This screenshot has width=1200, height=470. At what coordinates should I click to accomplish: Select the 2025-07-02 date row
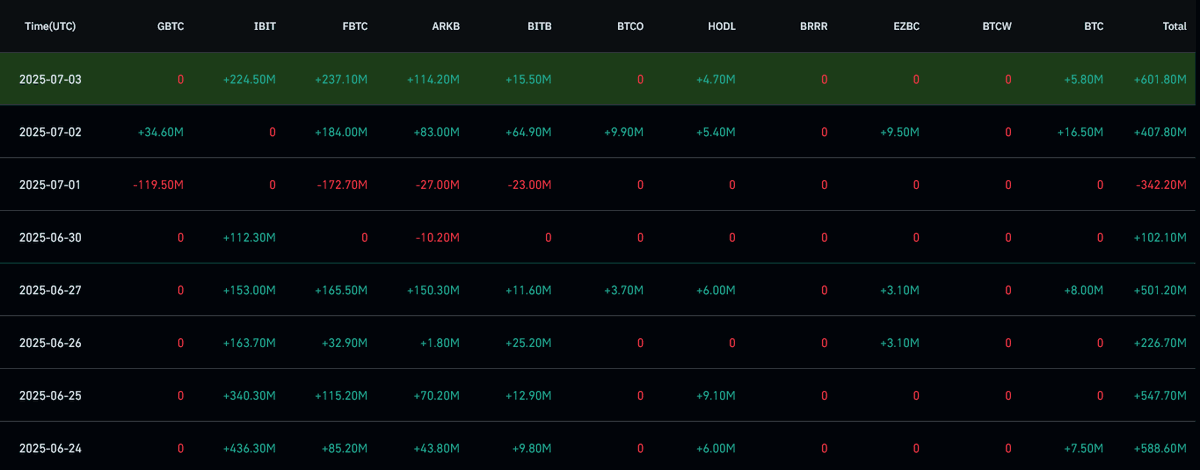(x=597, y=132)
